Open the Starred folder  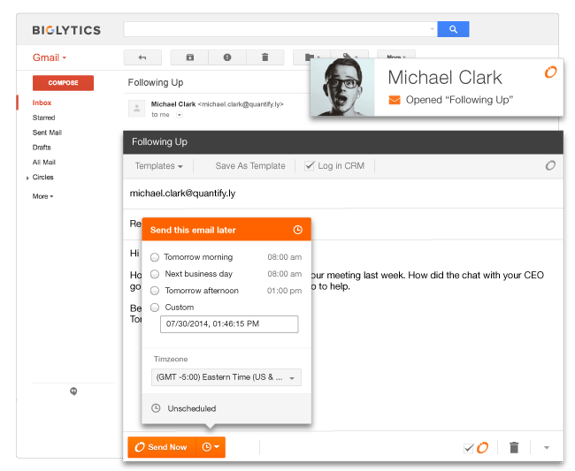point(44,117)
